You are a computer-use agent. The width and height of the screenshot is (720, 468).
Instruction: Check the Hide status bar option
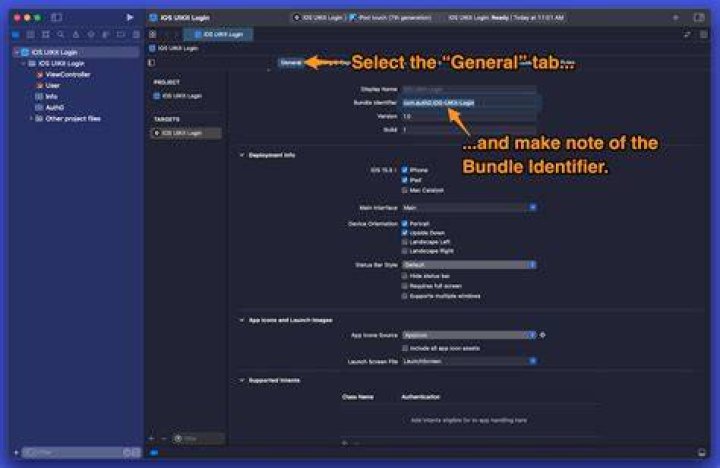[x=405, y=276]
